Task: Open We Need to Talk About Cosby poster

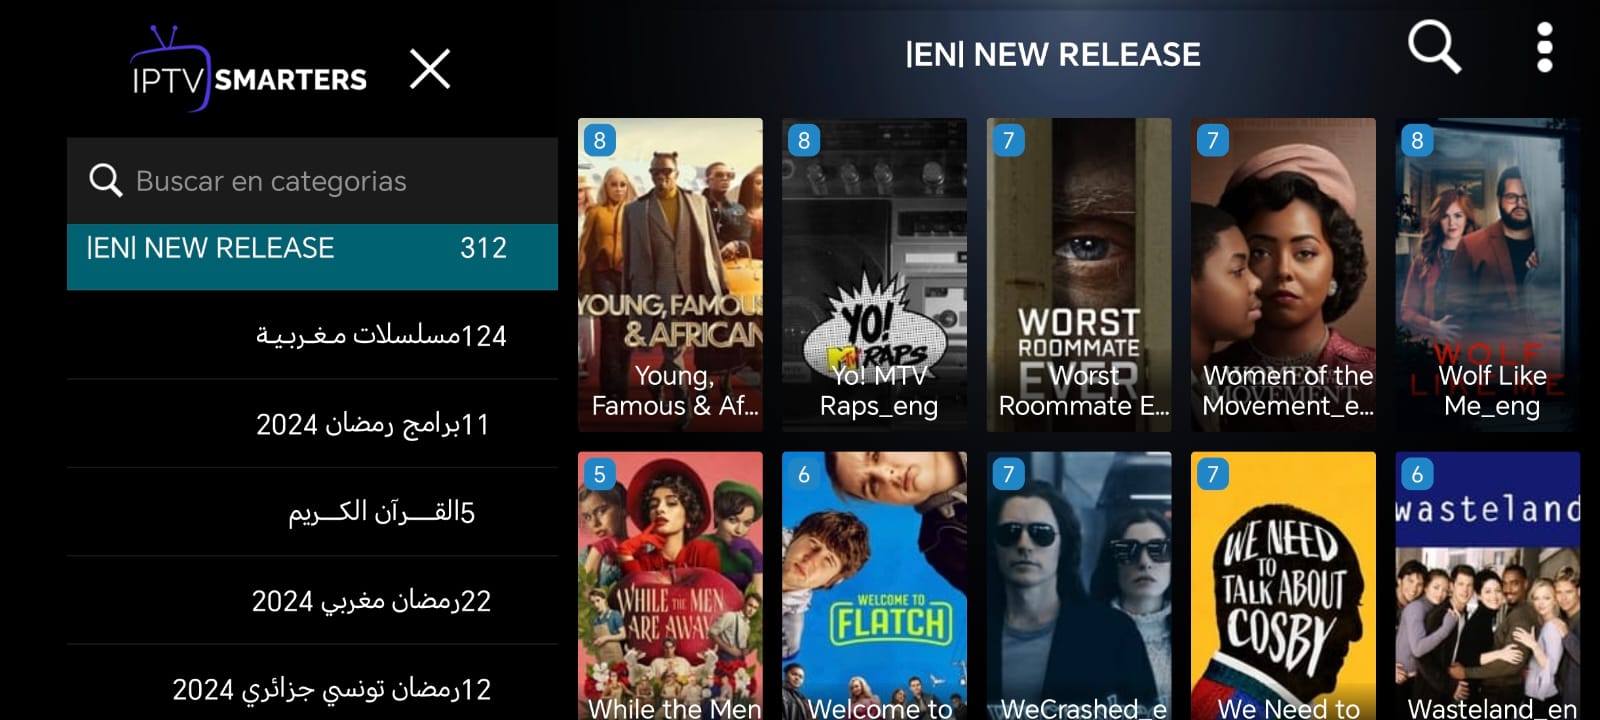Action: pyautogui.click(x=1283, y=586)
